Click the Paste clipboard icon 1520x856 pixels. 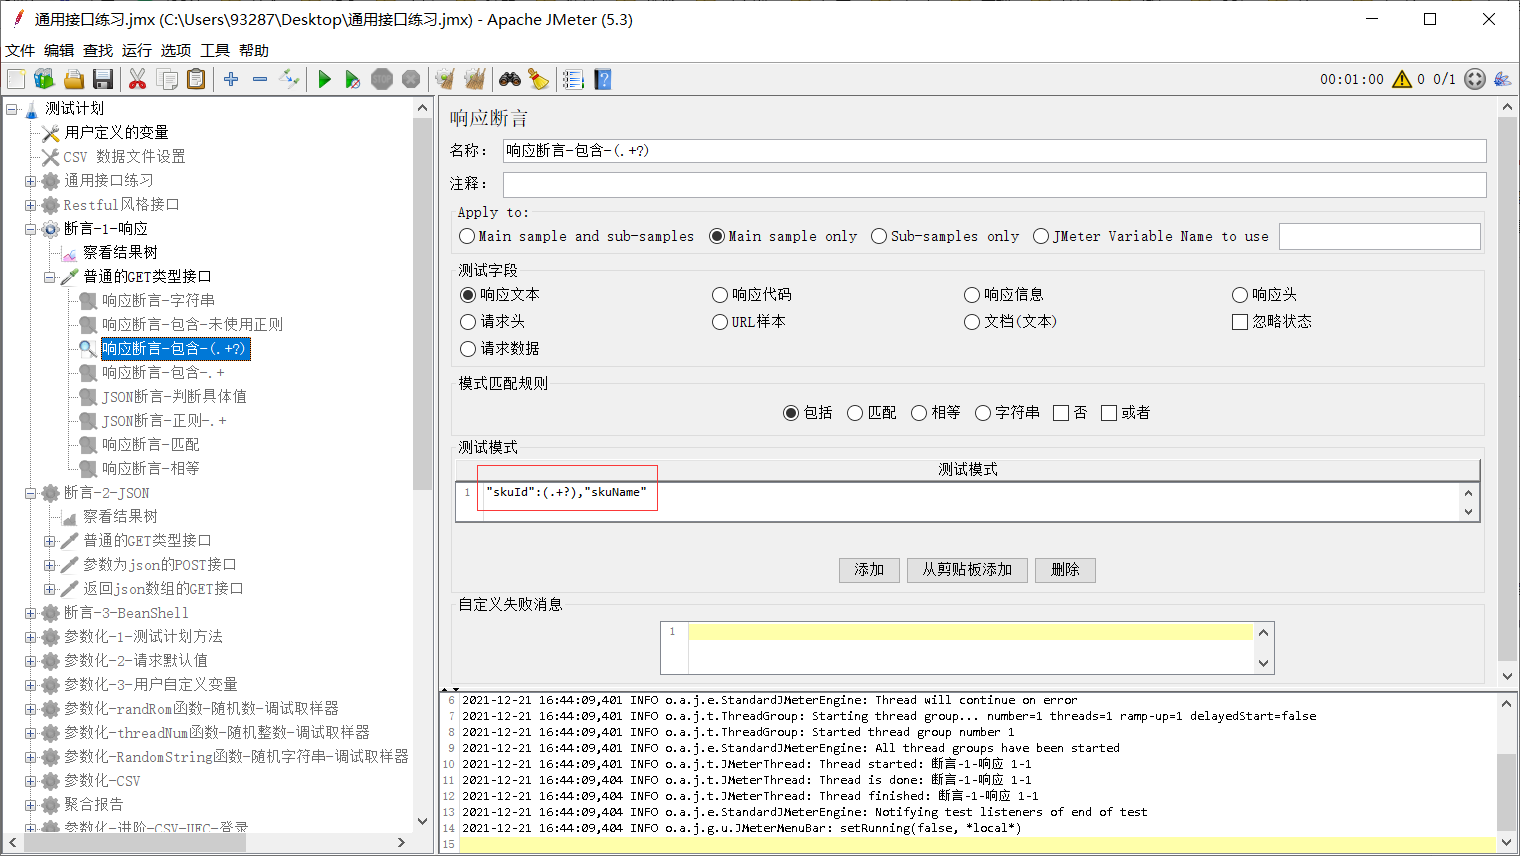[x=196, y=79]
